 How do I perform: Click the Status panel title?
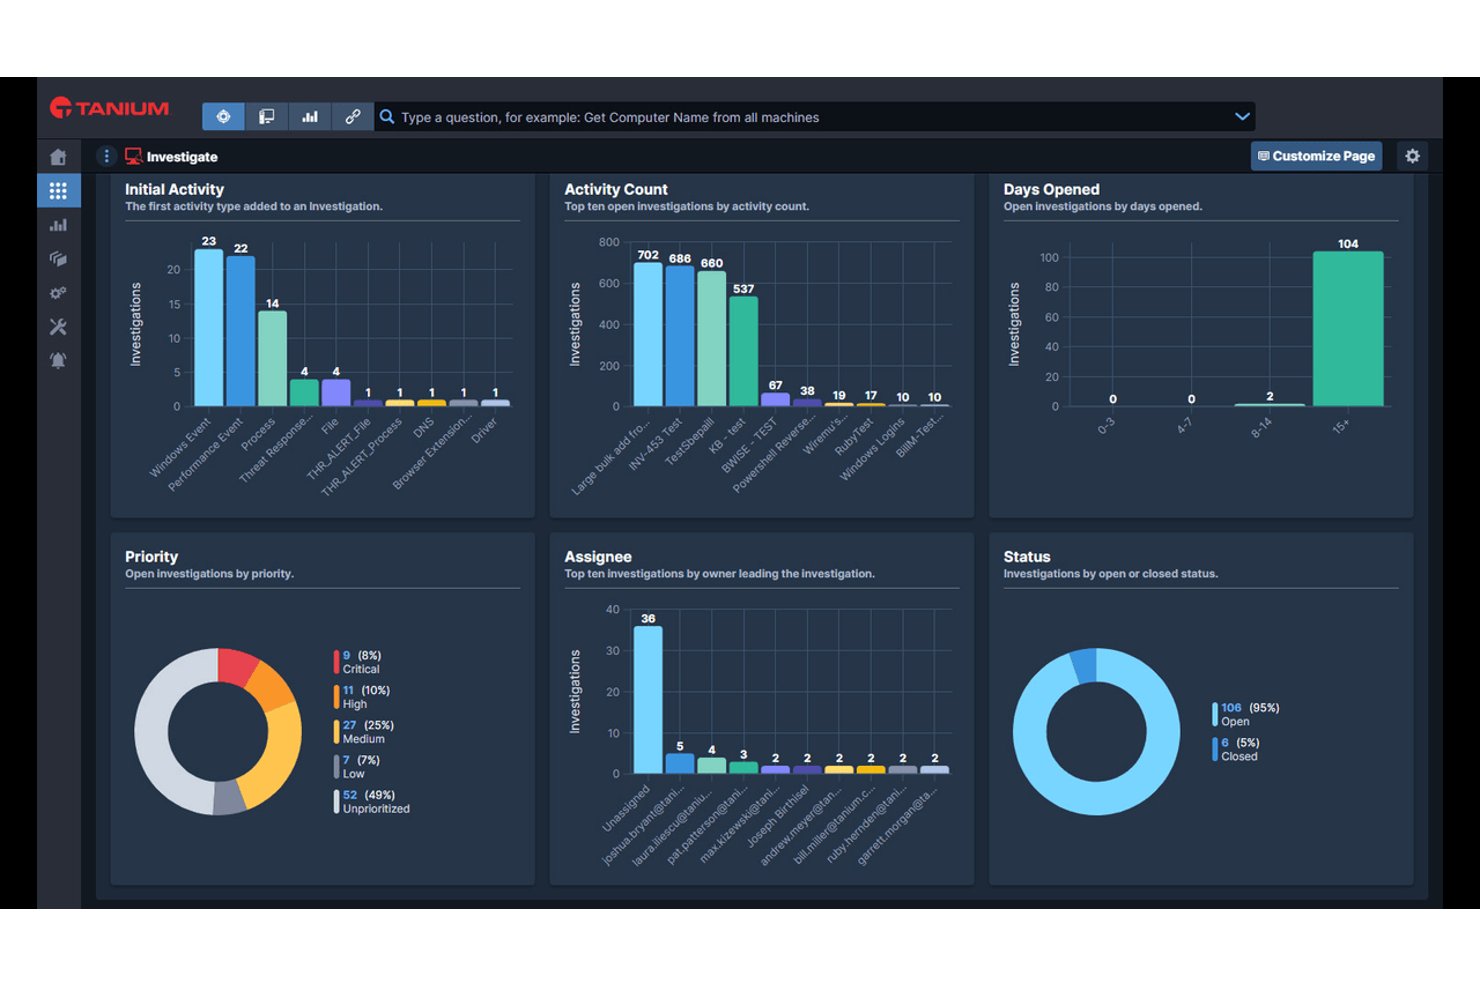[1027, 557]
